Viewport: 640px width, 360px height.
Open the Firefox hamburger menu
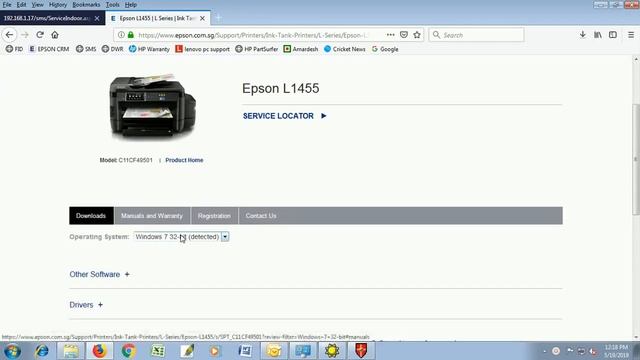(x=631, y=35)
